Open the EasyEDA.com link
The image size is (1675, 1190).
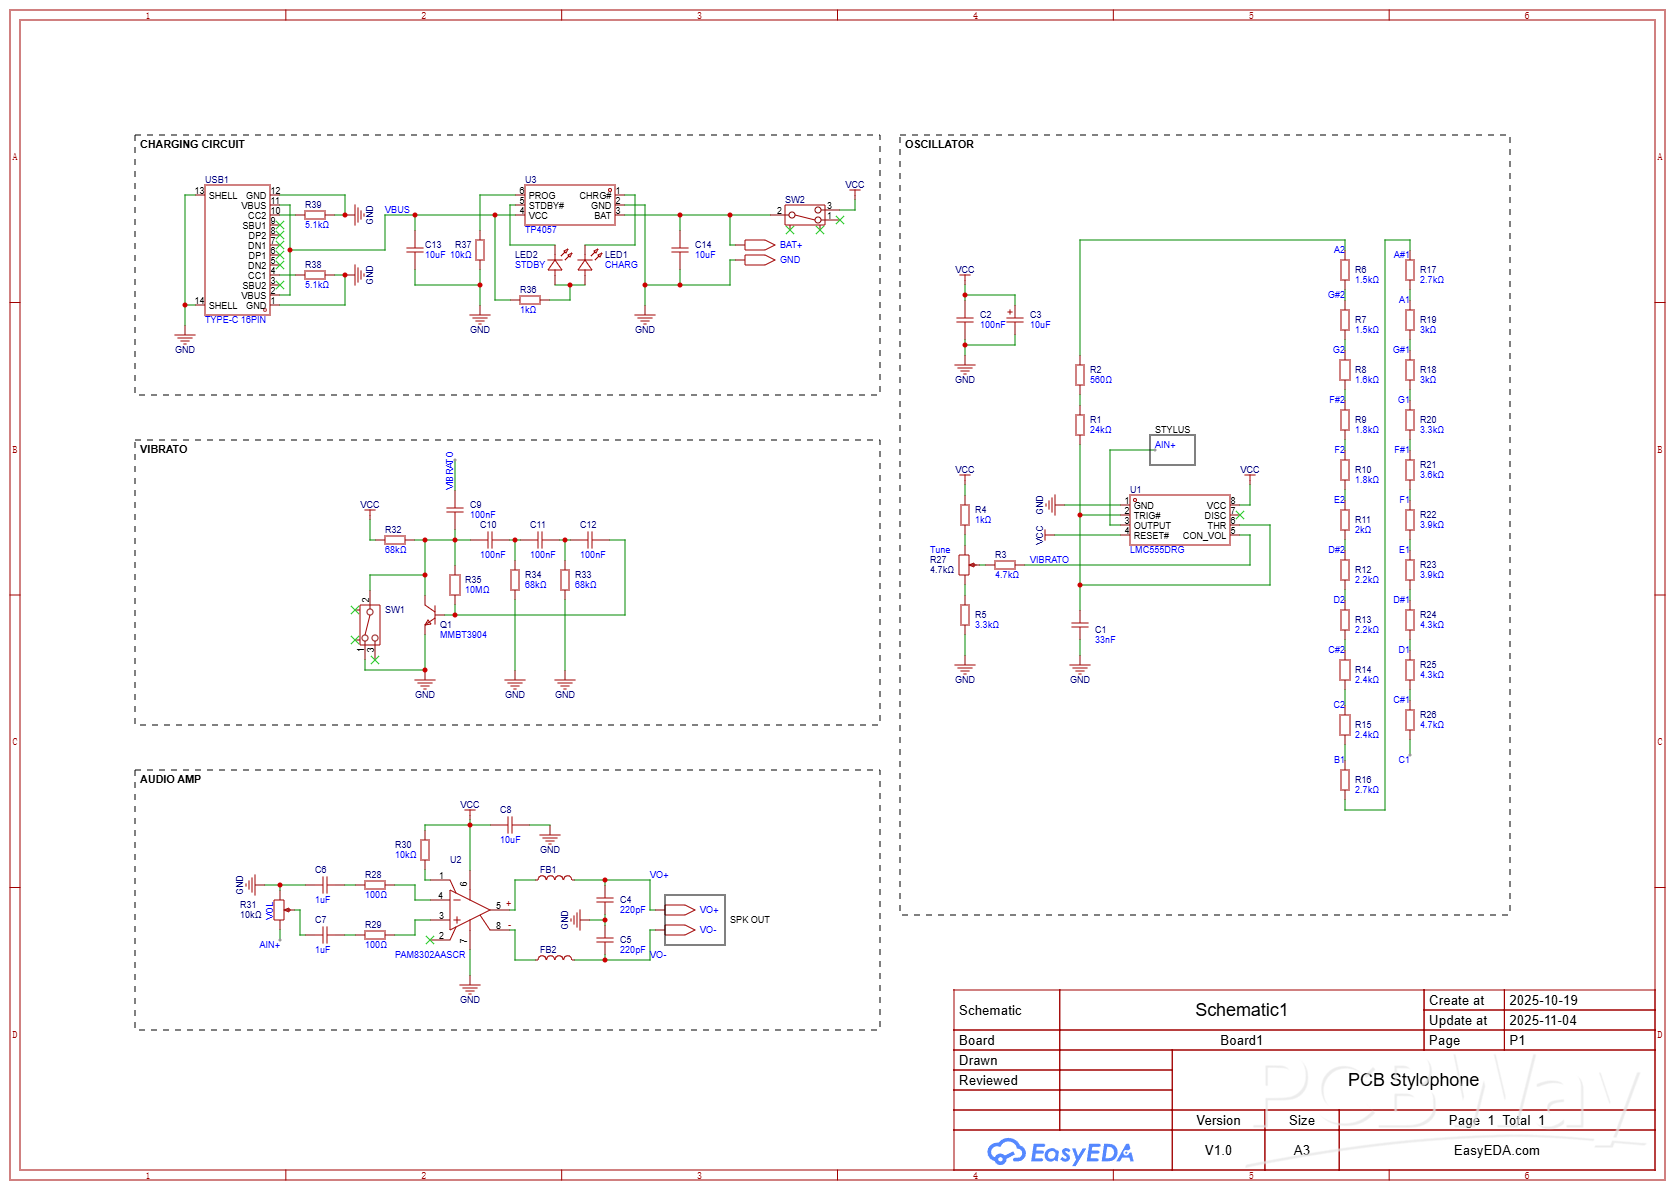[x=1498, y=1151]
